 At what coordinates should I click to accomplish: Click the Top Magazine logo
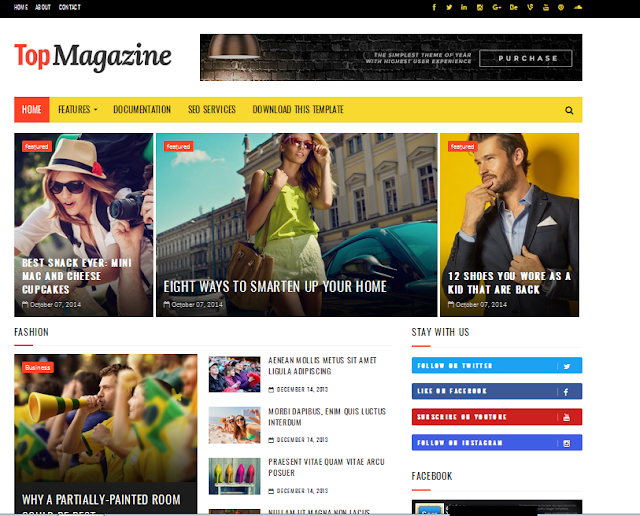93,57
